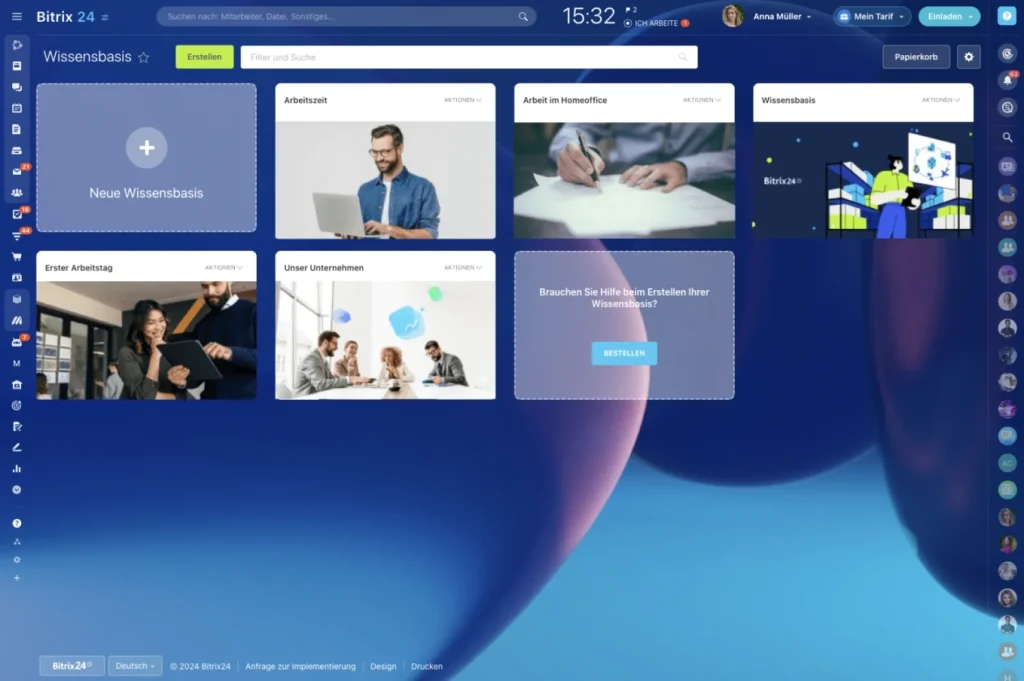Image resolution: width=1024 pixels, height=681 pixels.
Task: Click the help question mark icon at top right
Action: 1006,16
